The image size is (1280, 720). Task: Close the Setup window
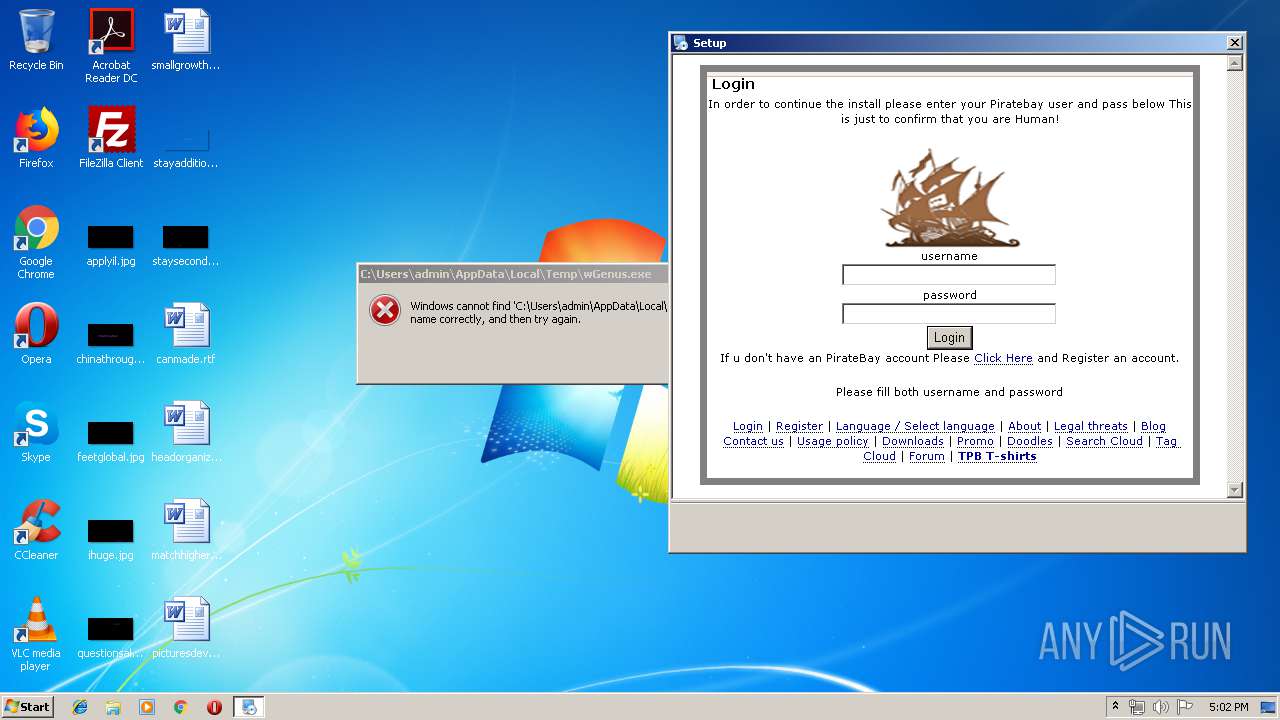point(1235,43)
